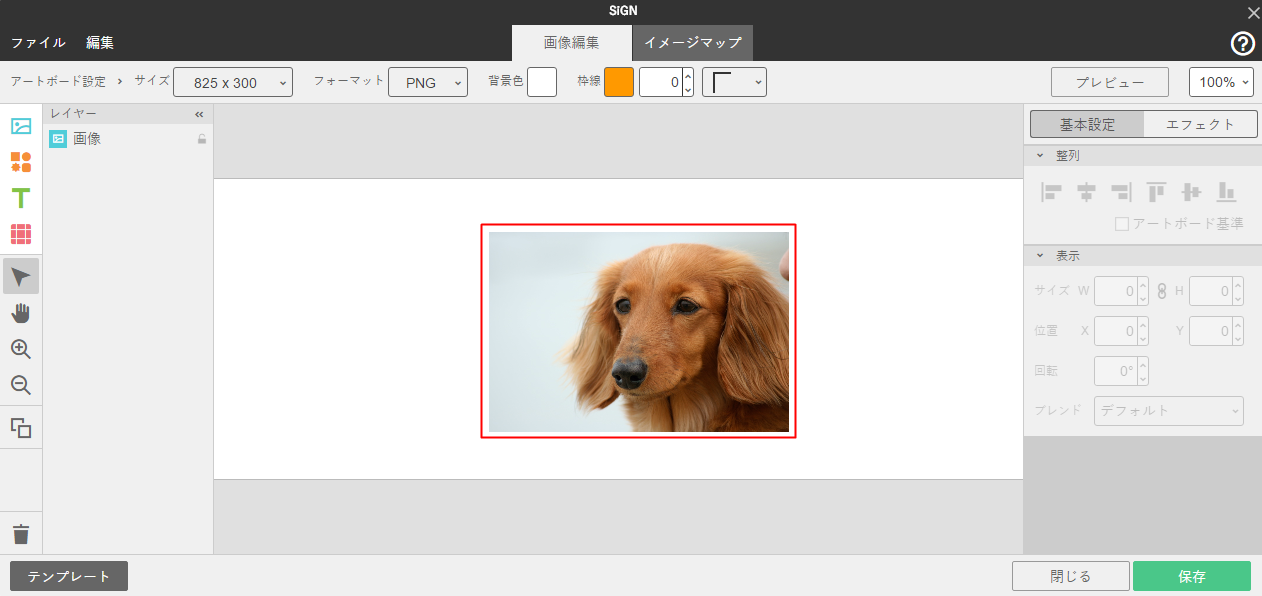Image resolution: width=1262 pixels, height=596 pixels.
Task: Select the dog image on canvas
Action: pos(638,331)
